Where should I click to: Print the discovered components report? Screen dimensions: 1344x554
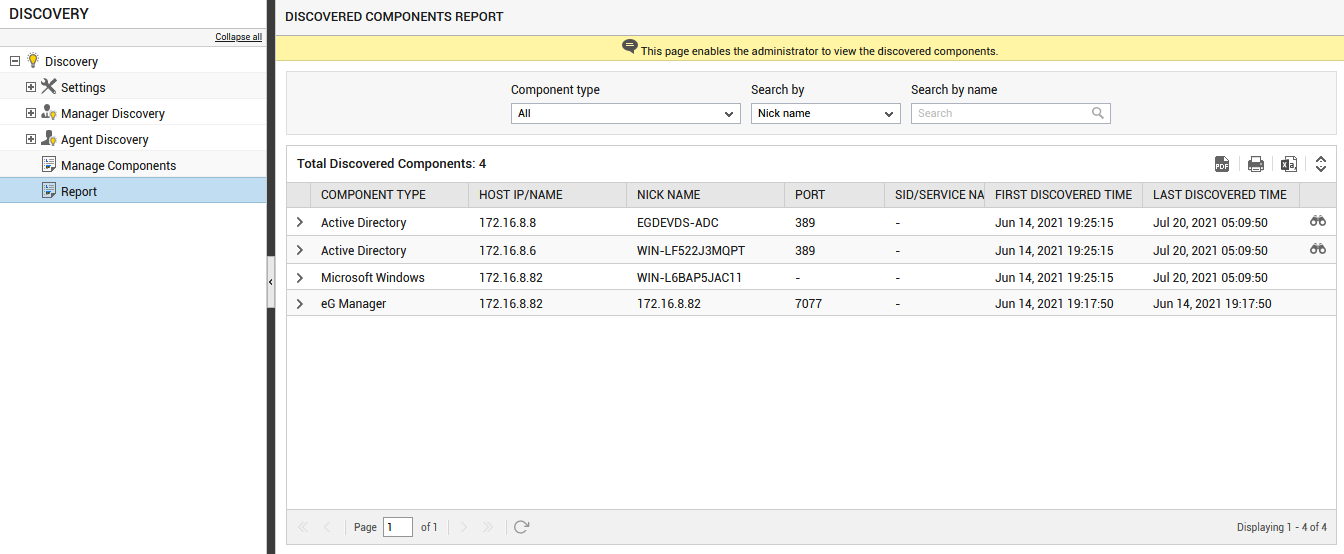pyautogui.click(x=1256, y=164)
